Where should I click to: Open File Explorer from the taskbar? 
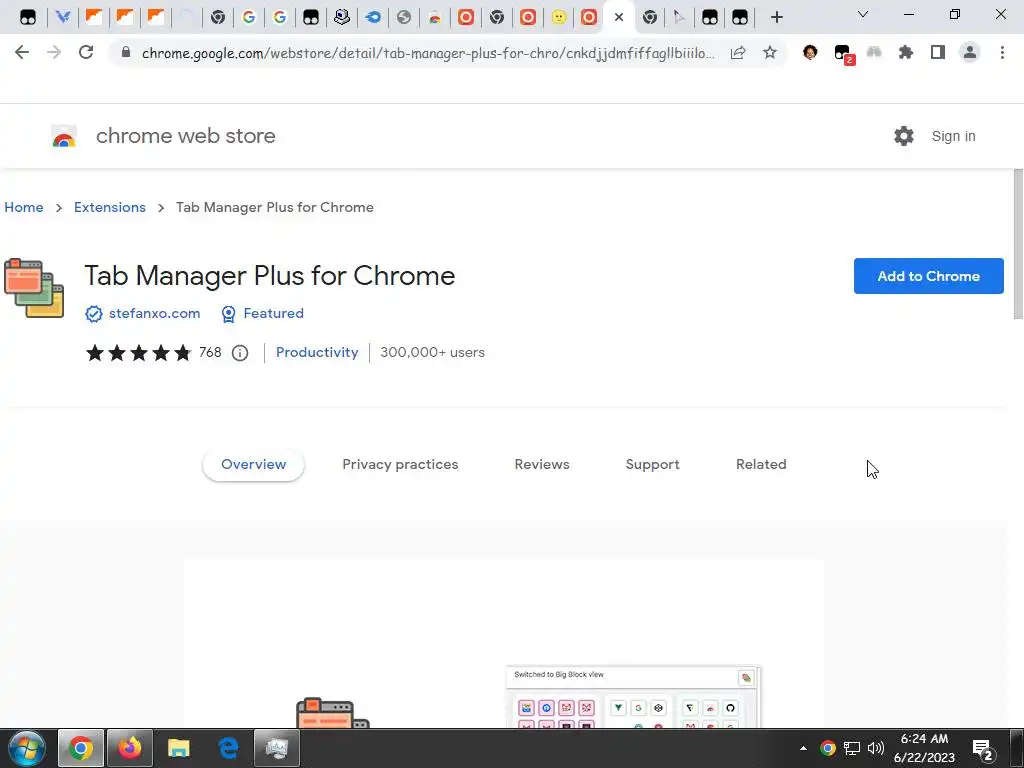click(x=178, y=748)
